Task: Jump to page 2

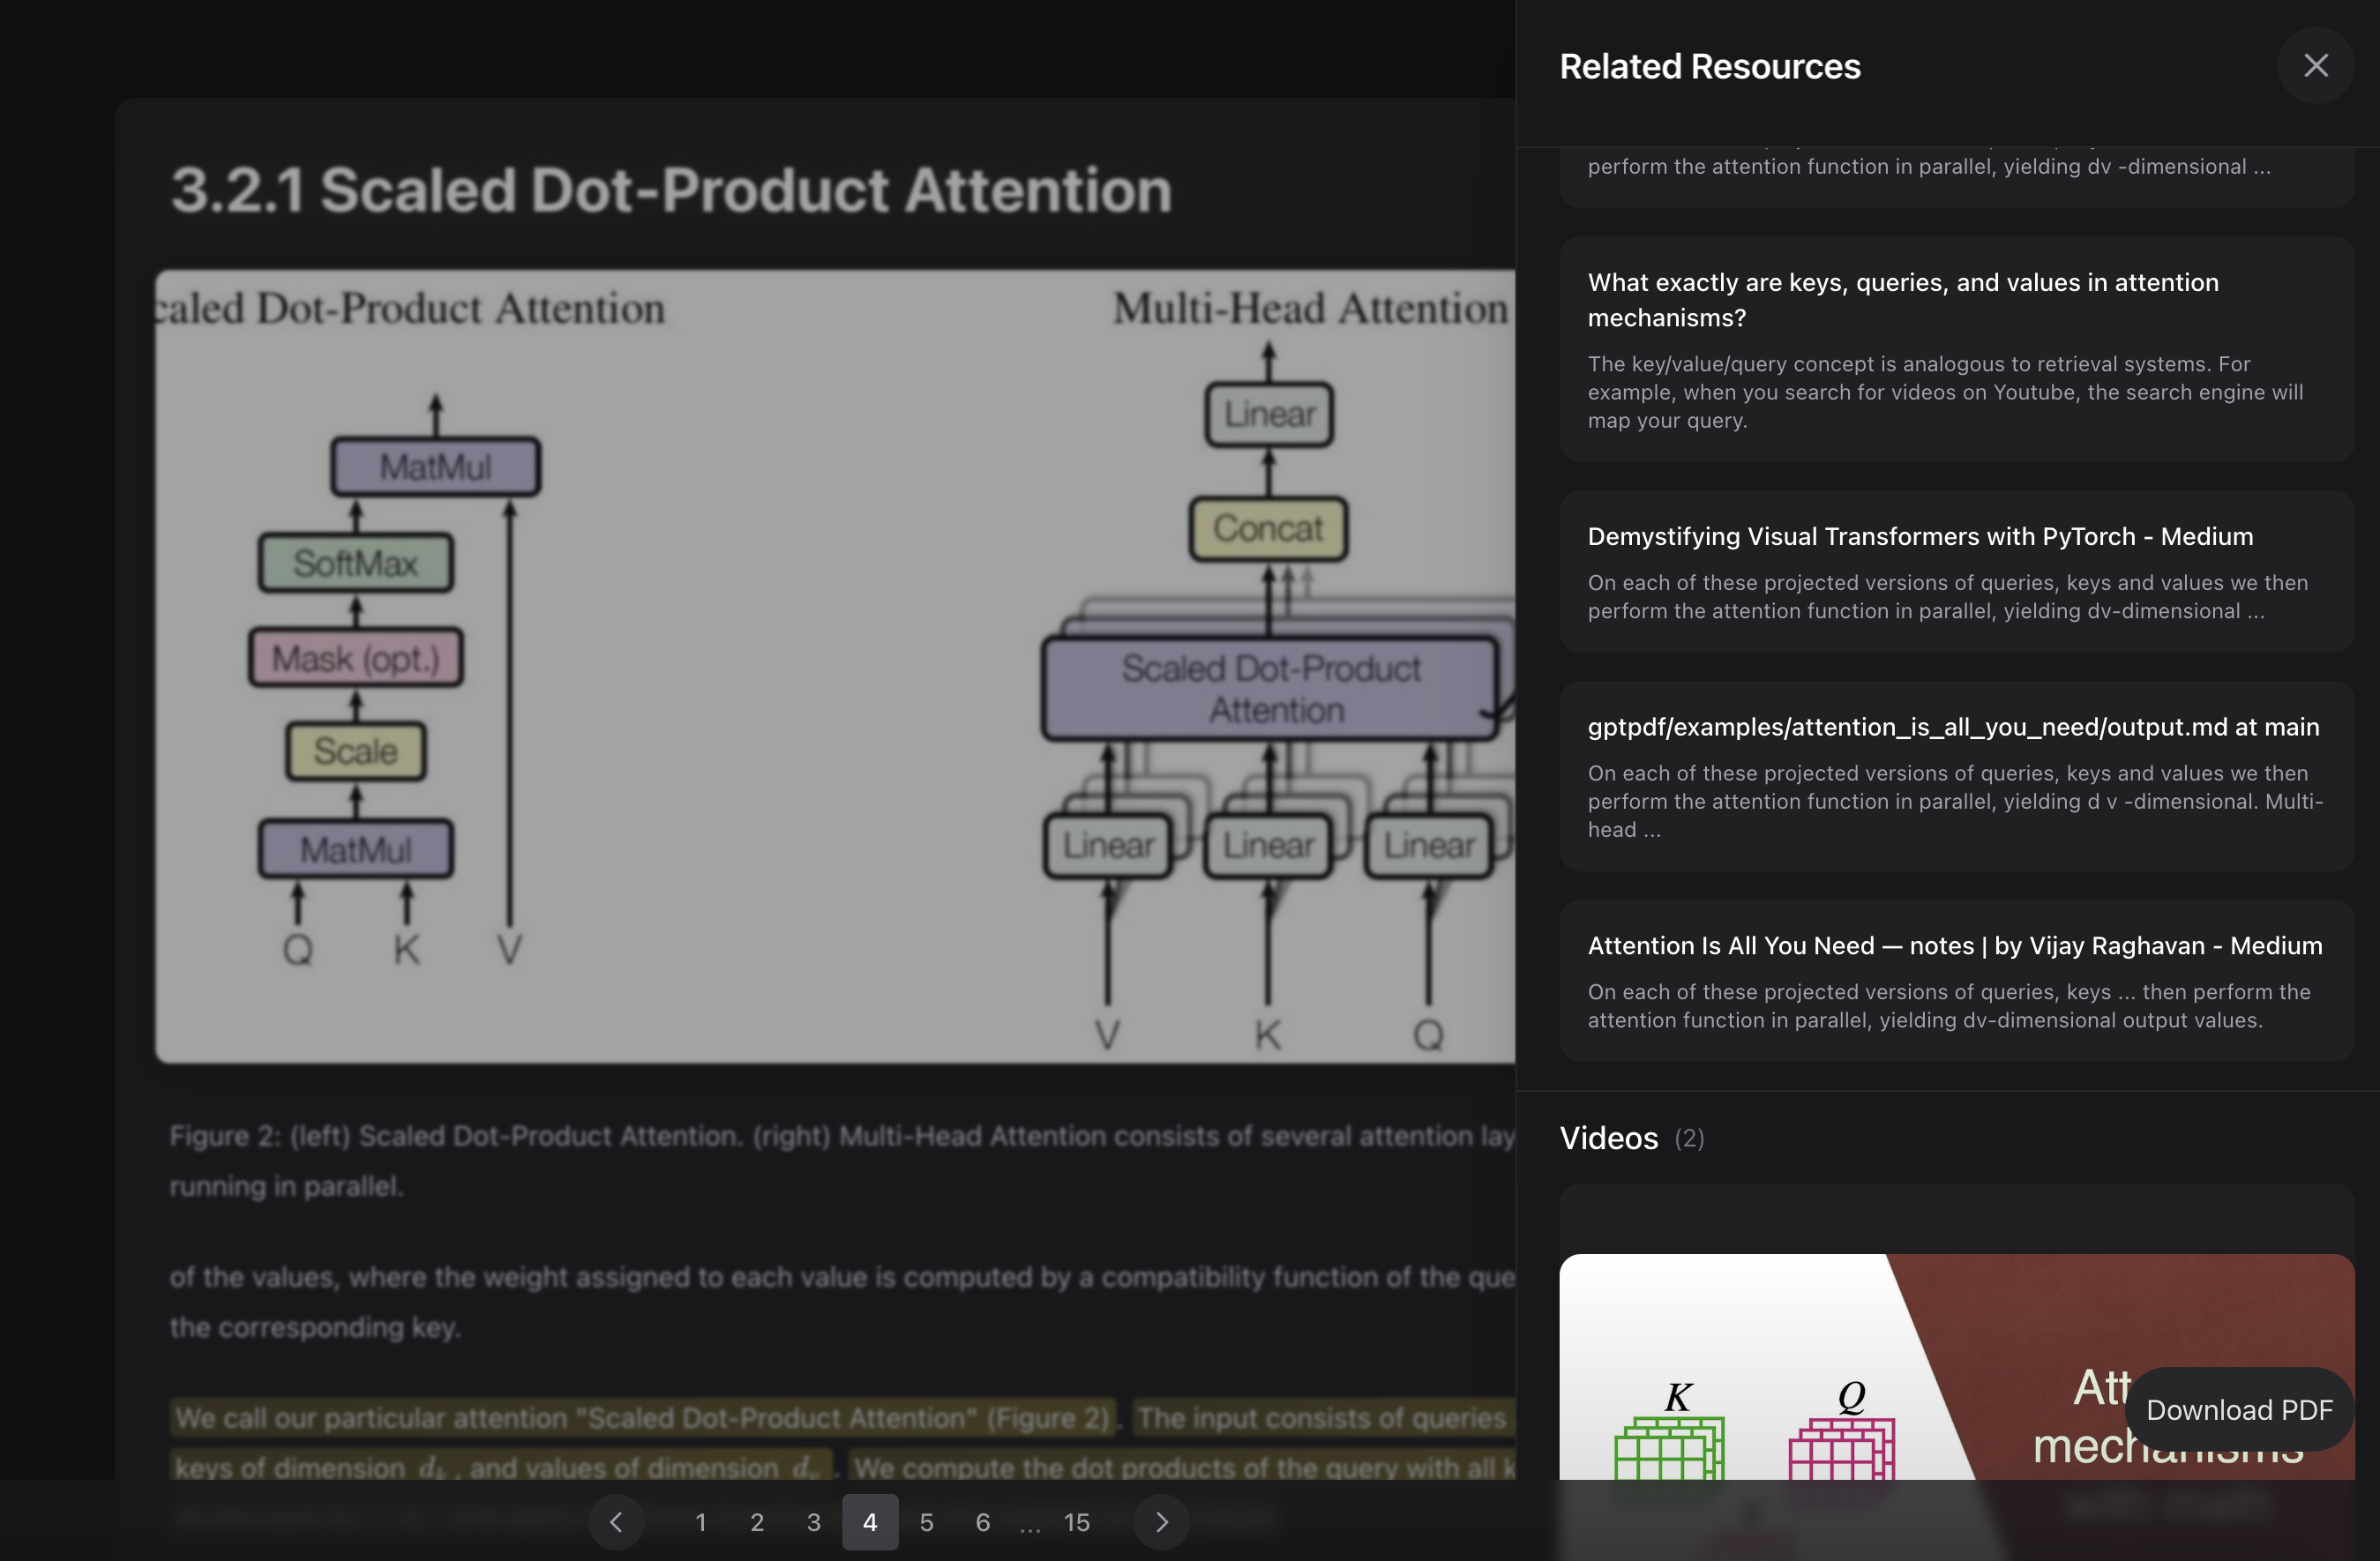Action: (757, 1522)
